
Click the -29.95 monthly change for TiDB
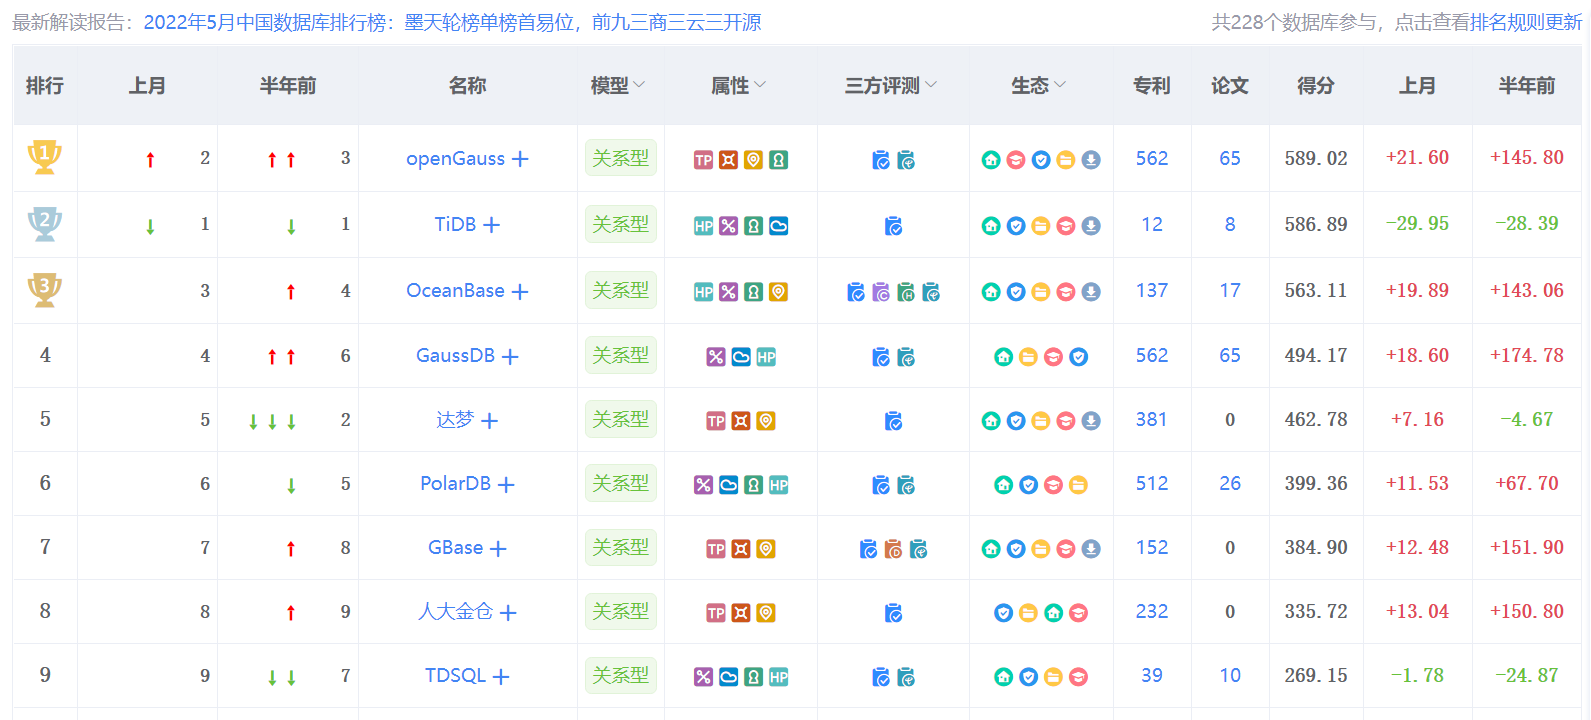(1417, 223)
